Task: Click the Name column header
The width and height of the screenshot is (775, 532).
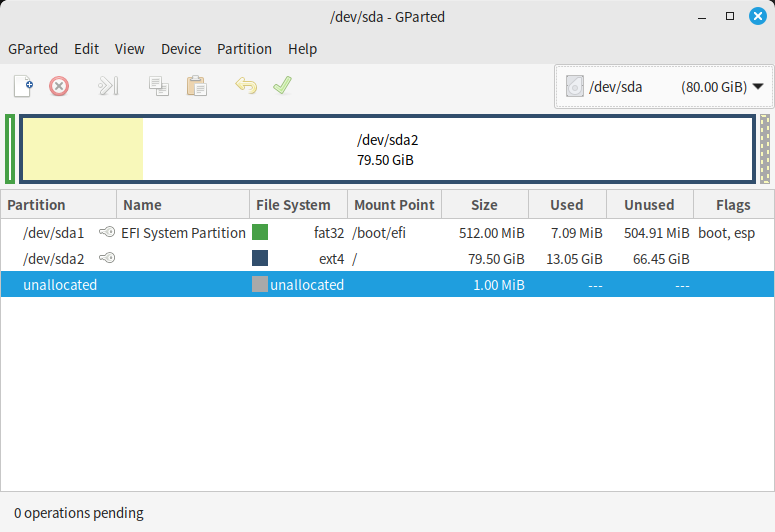Action: pos(183,205)
